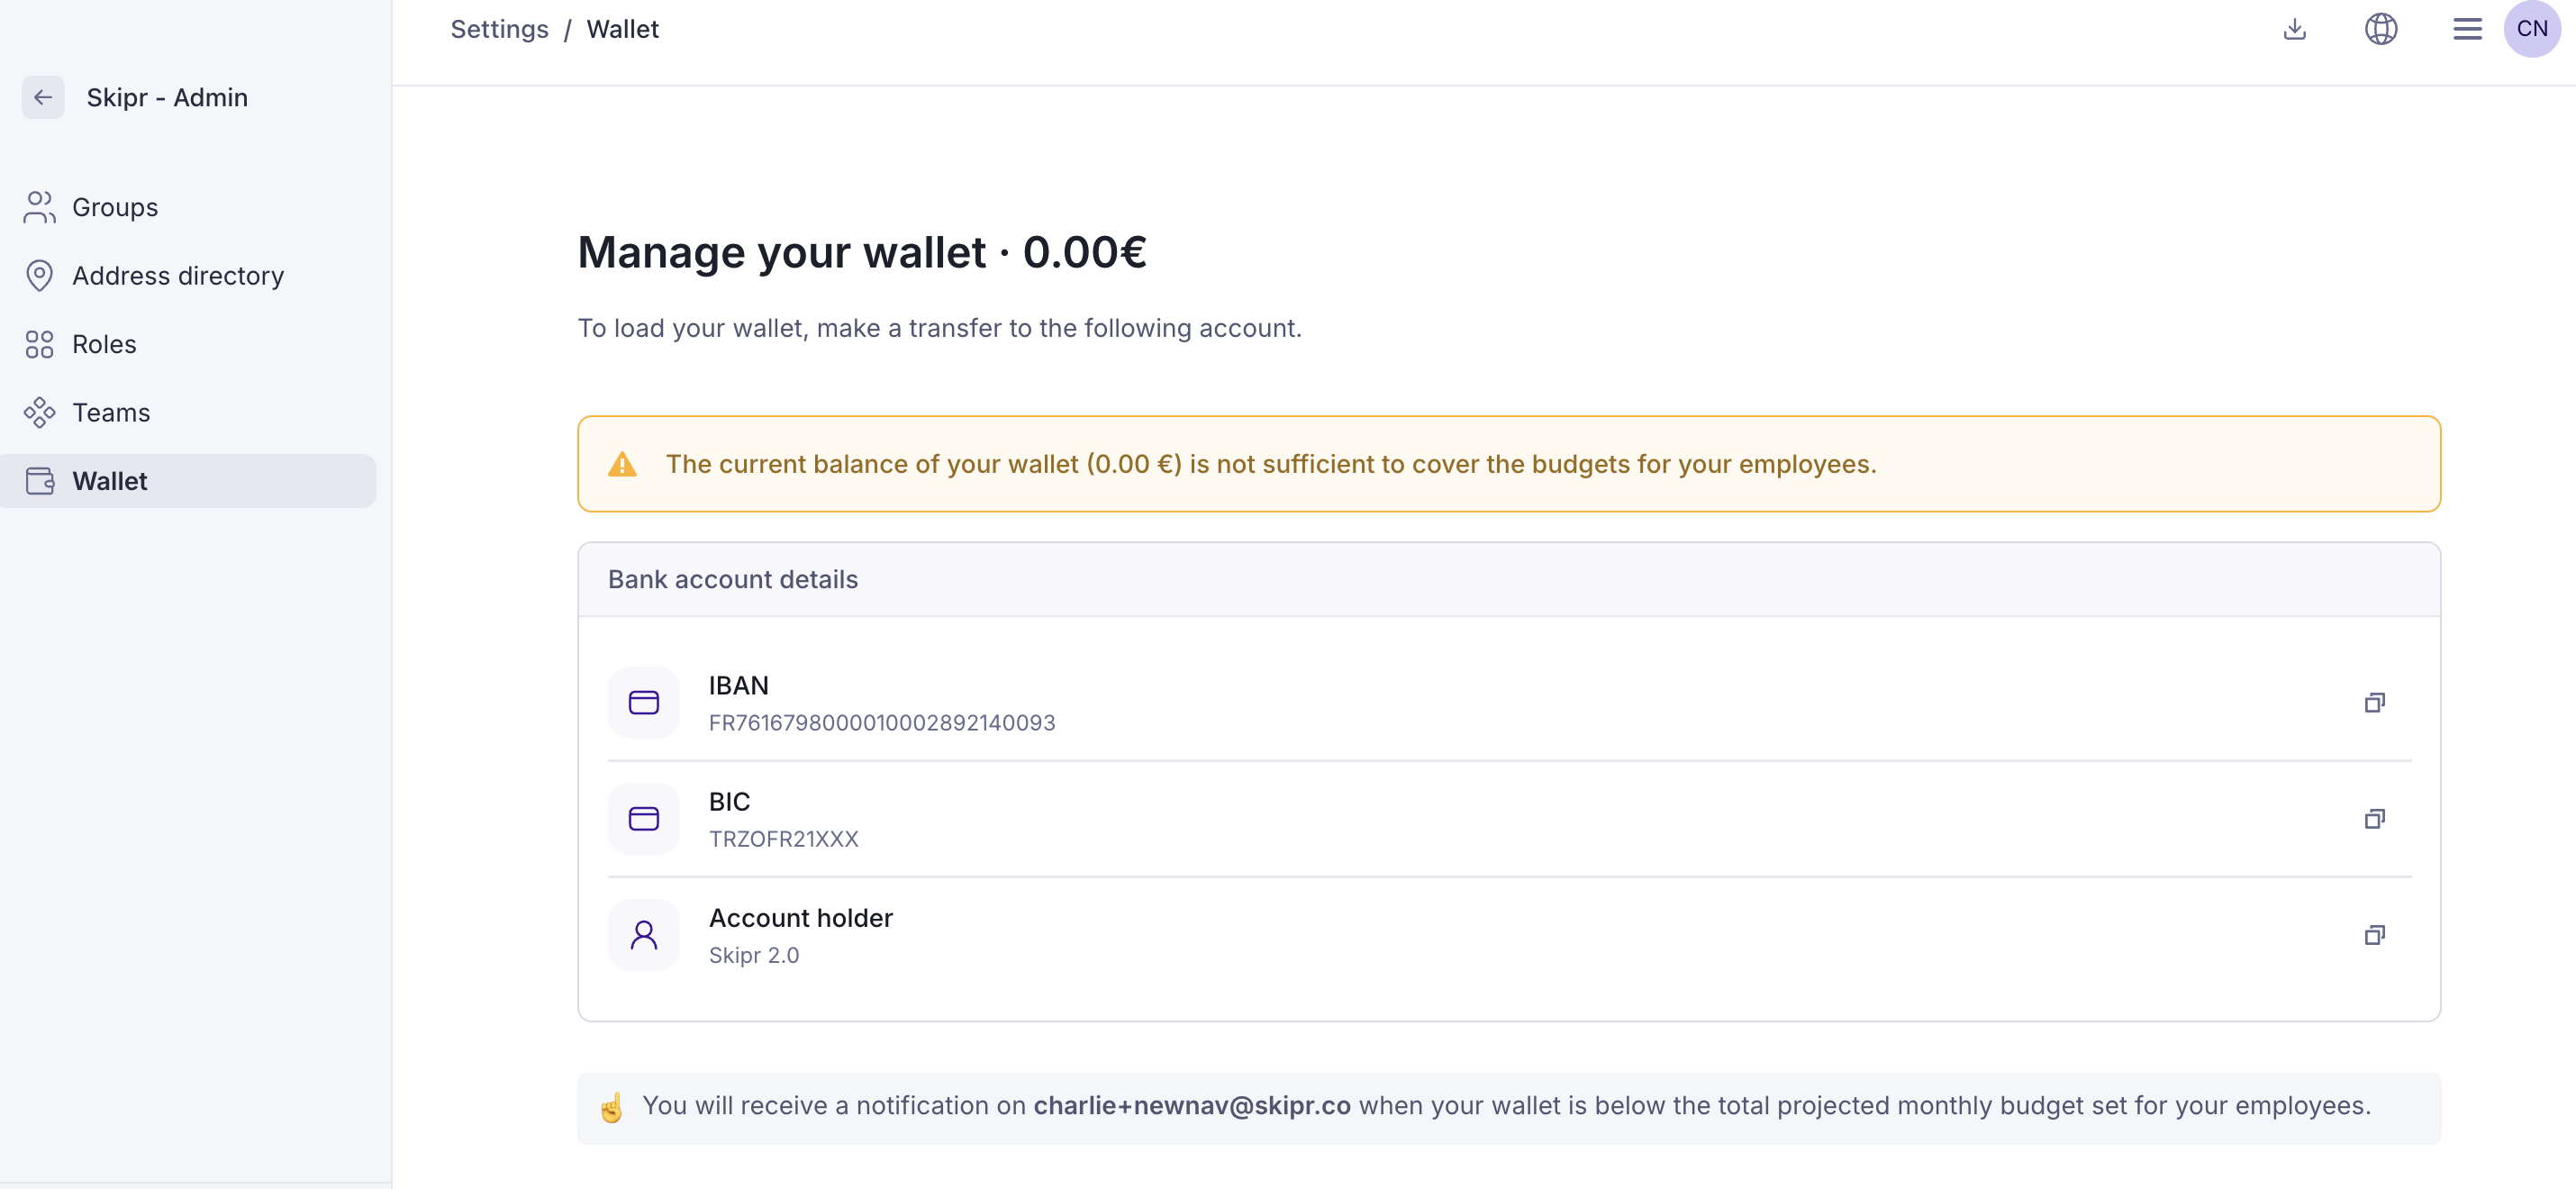Copy the IBAN number
This screenshot has height=1189, width=2576.
2374,703
